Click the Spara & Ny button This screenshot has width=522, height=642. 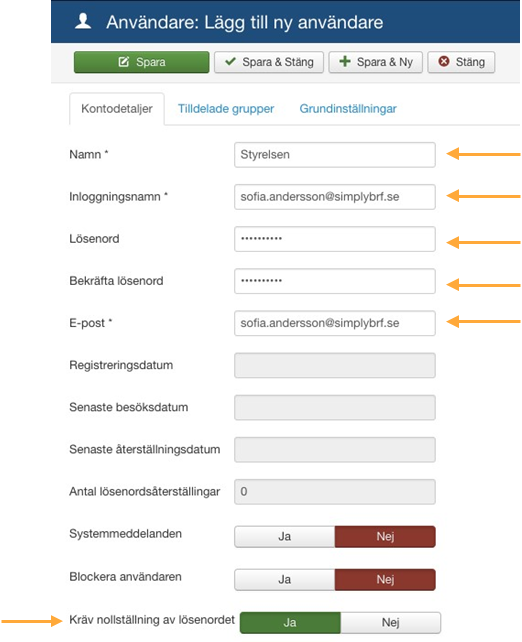[x=375, y=62]
